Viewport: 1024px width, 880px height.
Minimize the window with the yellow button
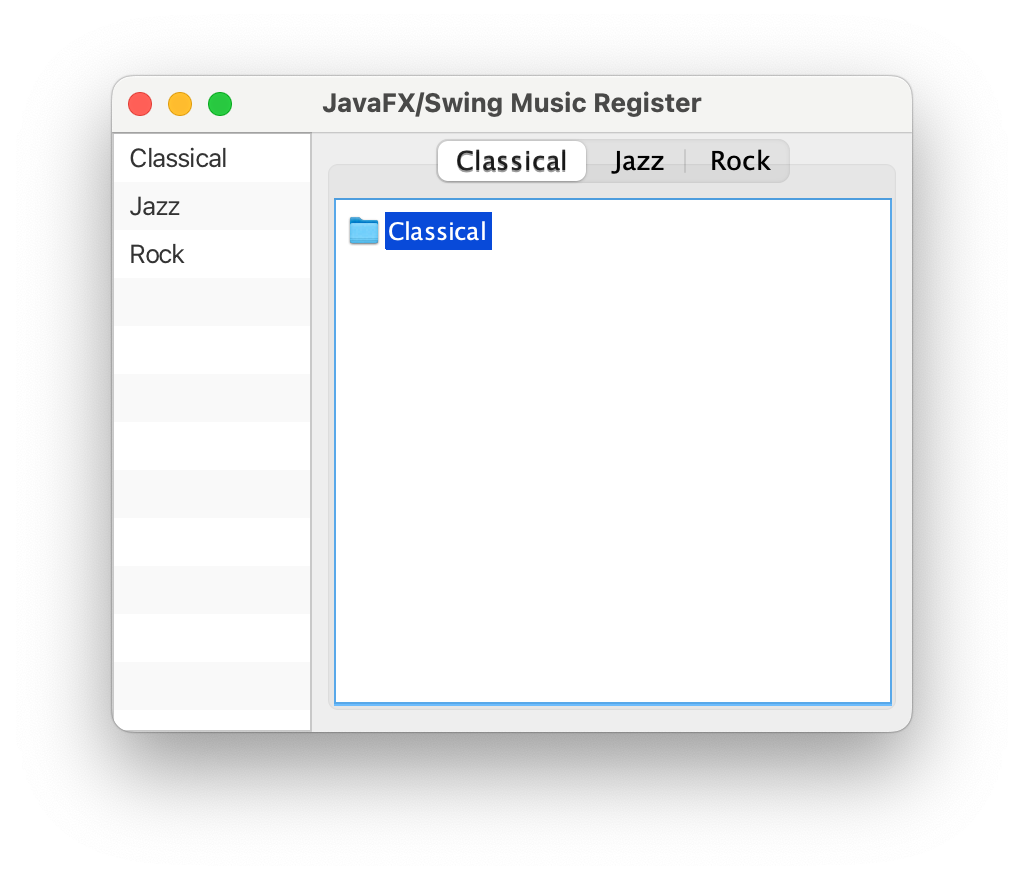pos(180,104)
